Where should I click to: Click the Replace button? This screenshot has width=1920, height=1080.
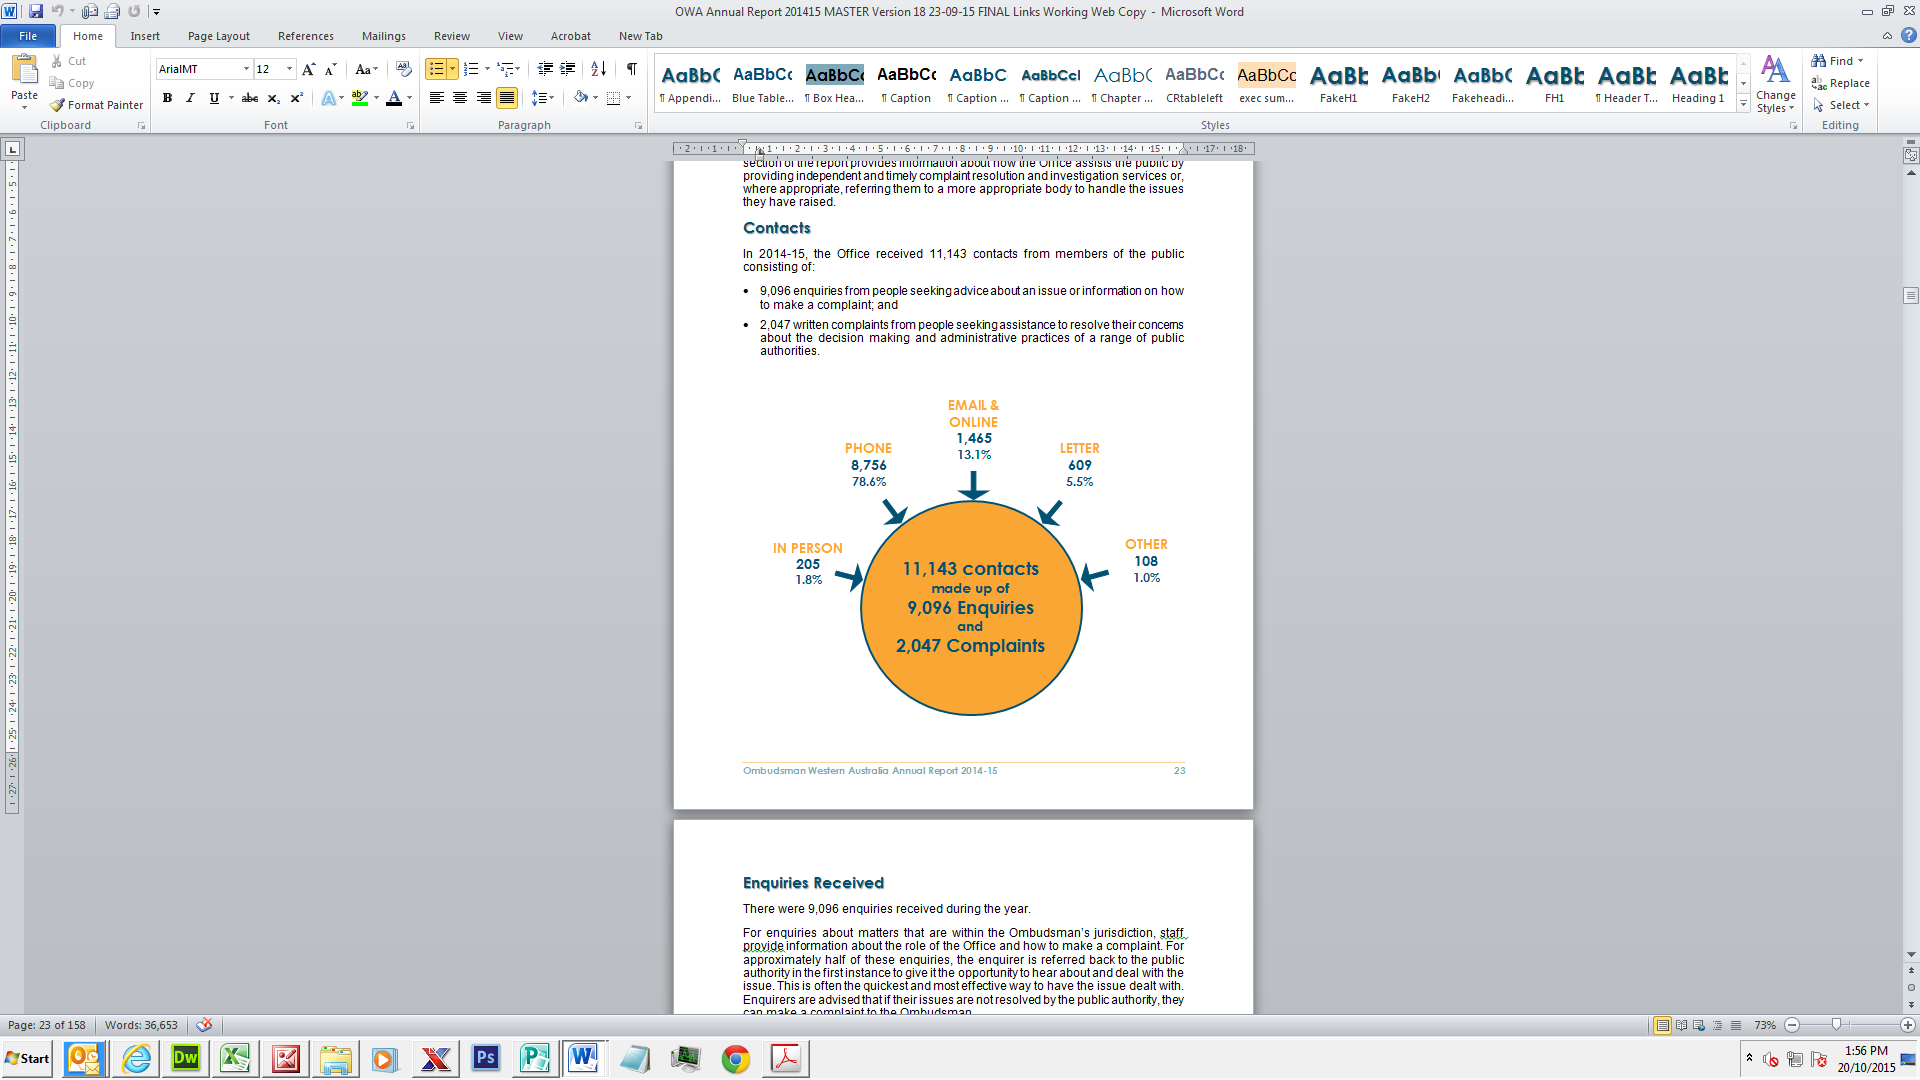coord(1840,83)
